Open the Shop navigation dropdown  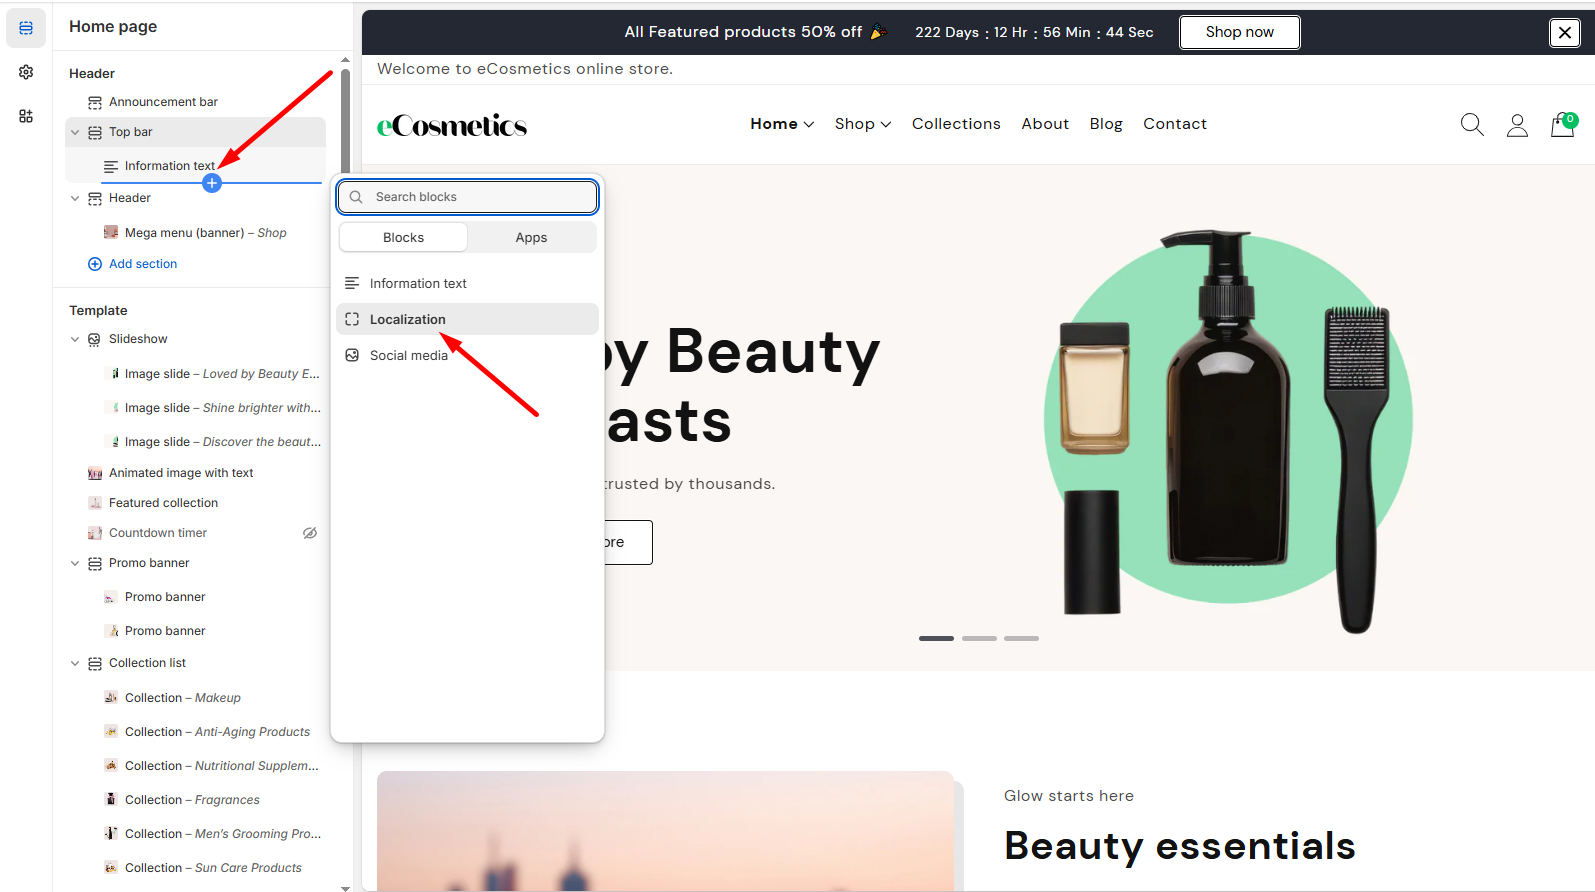coord(863,124)
